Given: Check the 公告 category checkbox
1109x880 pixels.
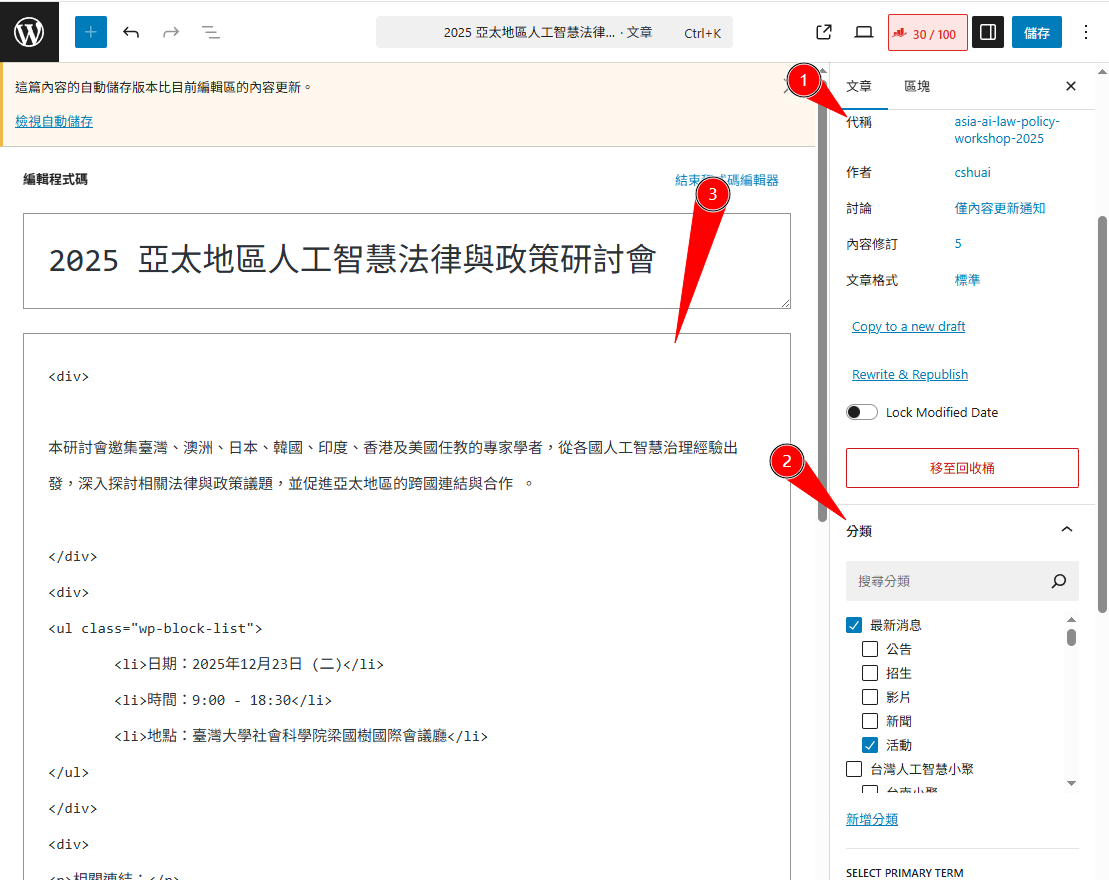Looking at the screenshot, I should point(870,649).
